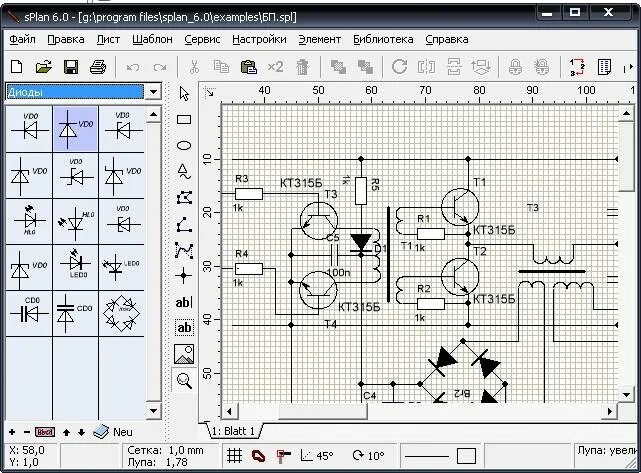Image resolution: width=641 pixels, height=473 pixels.
Task: Open the Правка menu
Action: tap(66, 39)
